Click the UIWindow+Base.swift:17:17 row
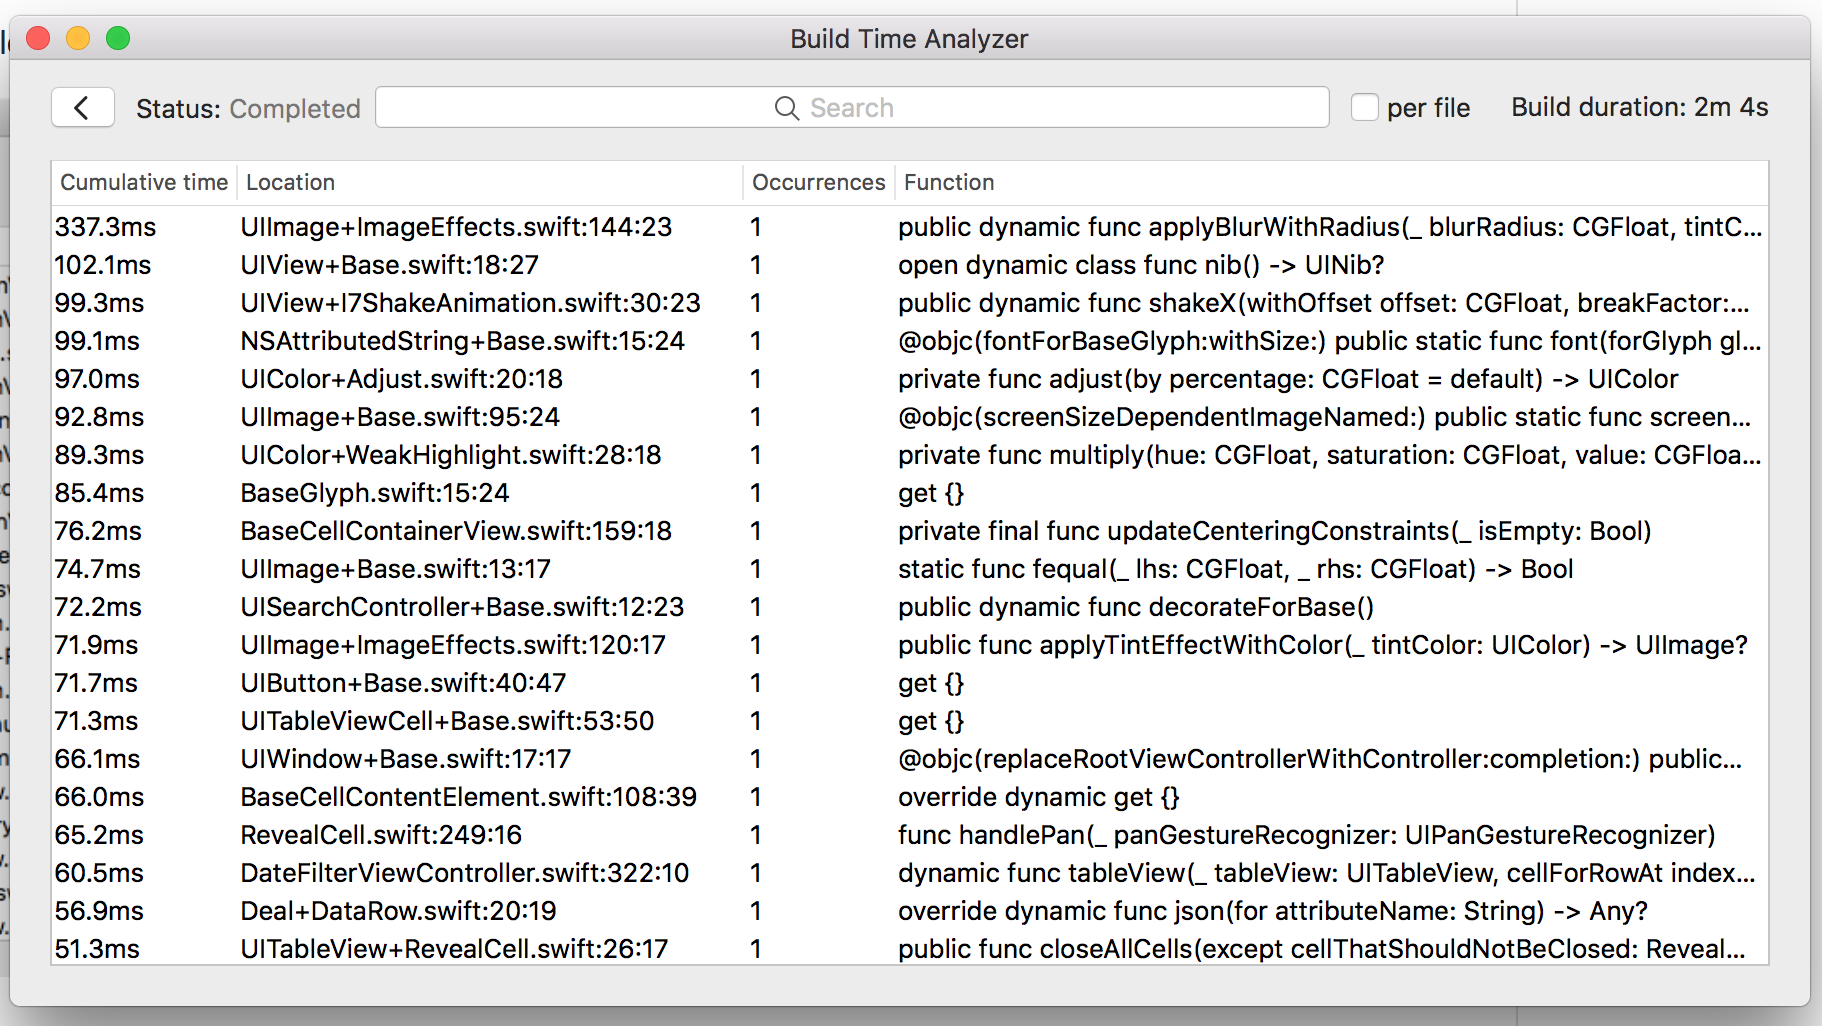1822x1026 pixels. click(x=910, y=759)
